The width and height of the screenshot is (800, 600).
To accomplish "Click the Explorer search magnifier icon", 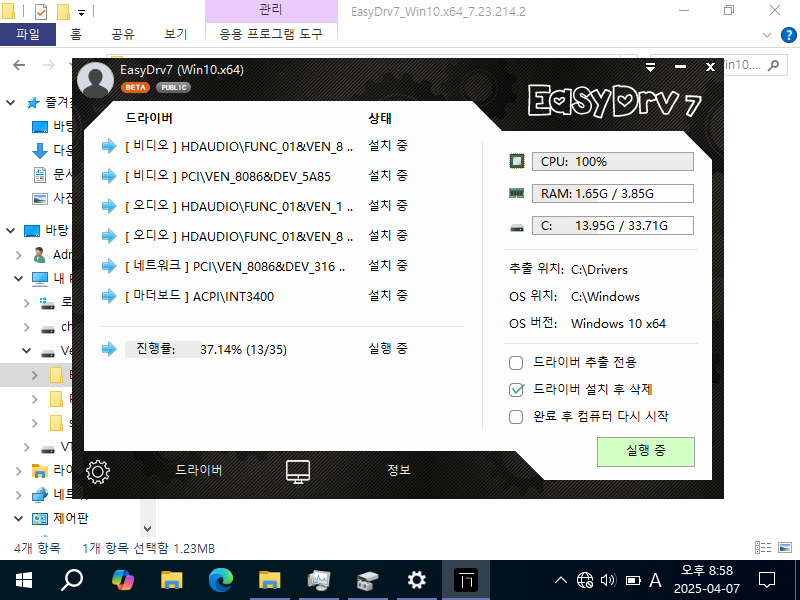I will point(774,65).
